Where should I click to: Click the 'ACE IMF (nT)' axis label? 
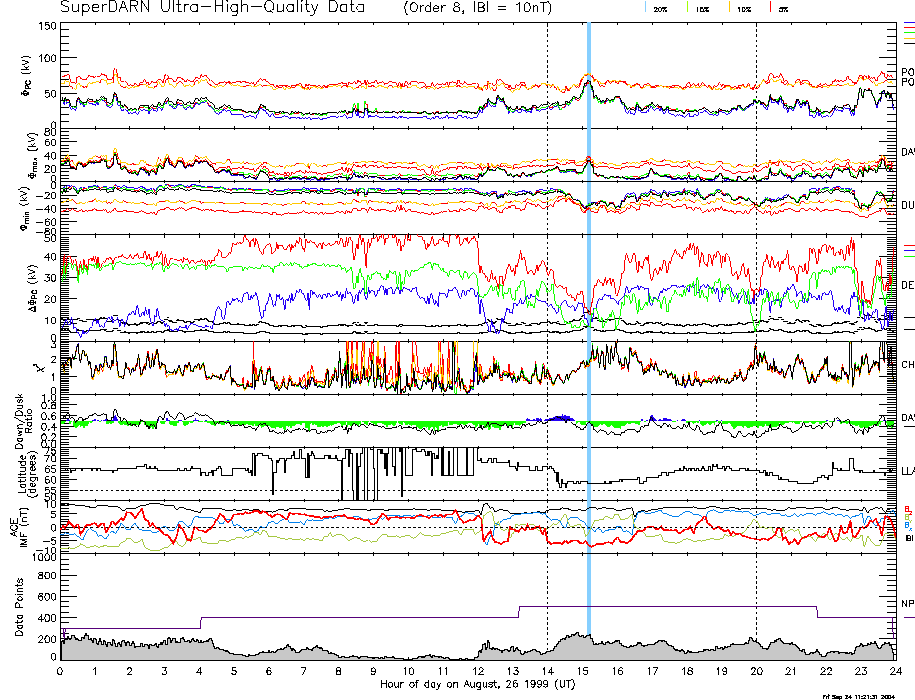point(19,528)
